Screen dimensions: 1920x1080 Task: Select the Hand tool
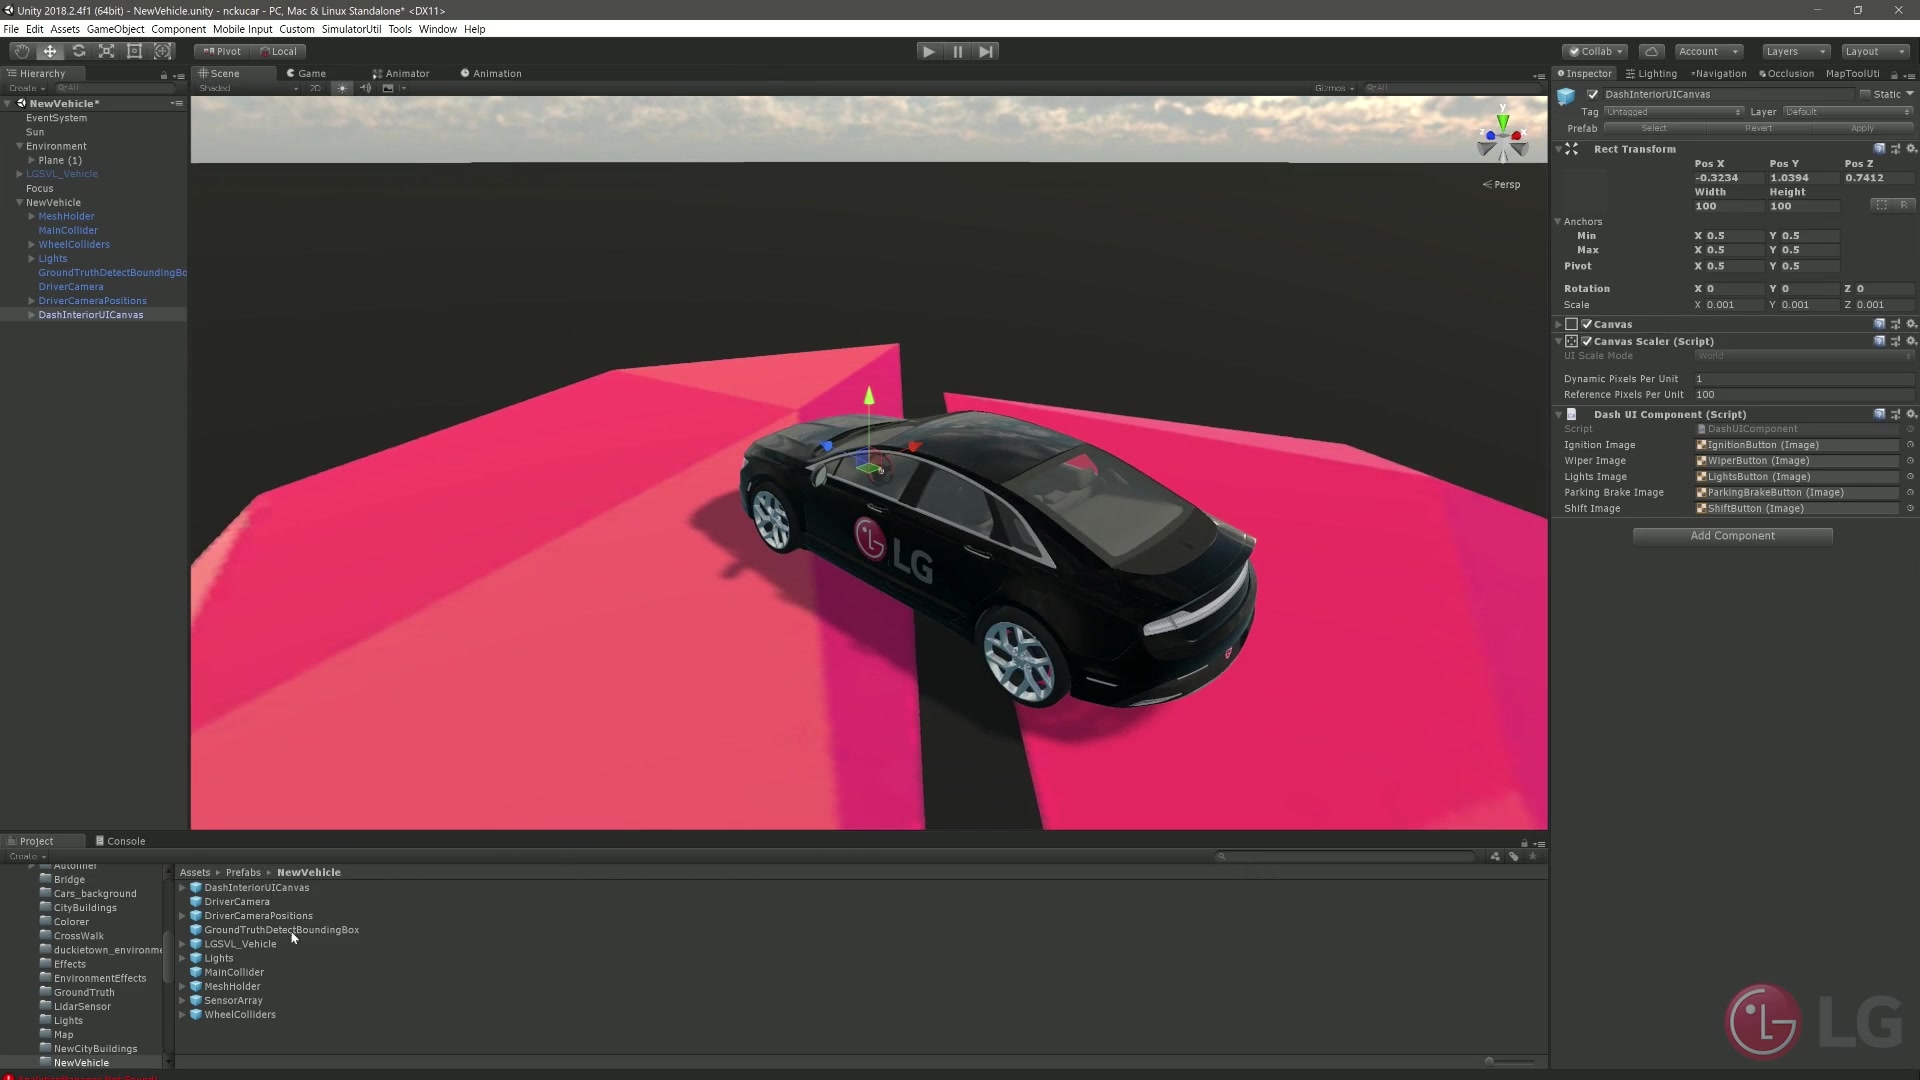(21, 51)
